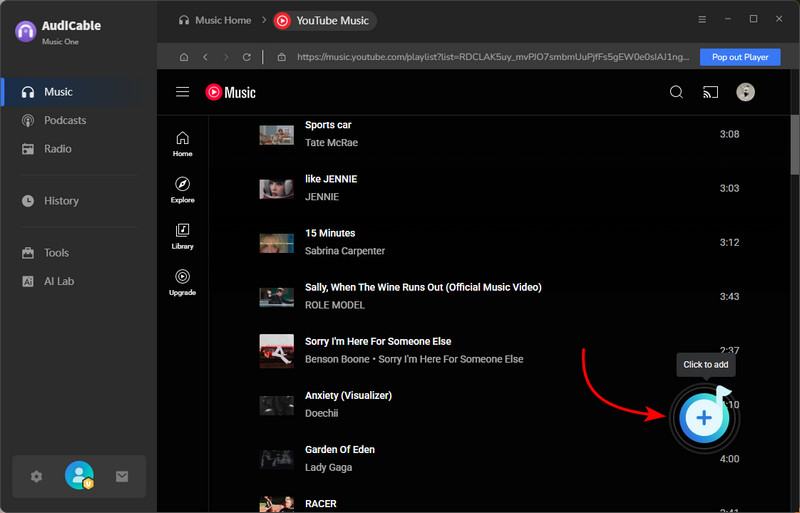Open the YouTube Music profile avatar
The image size is (800, 513).
click(x=745, y=92)
